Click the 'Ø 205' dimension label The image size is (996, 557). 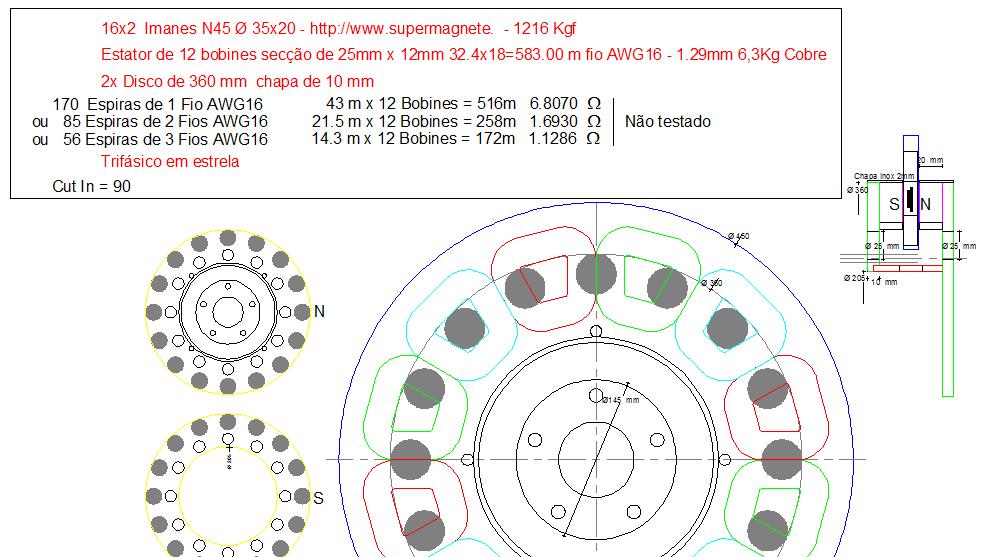coord(854,278)
